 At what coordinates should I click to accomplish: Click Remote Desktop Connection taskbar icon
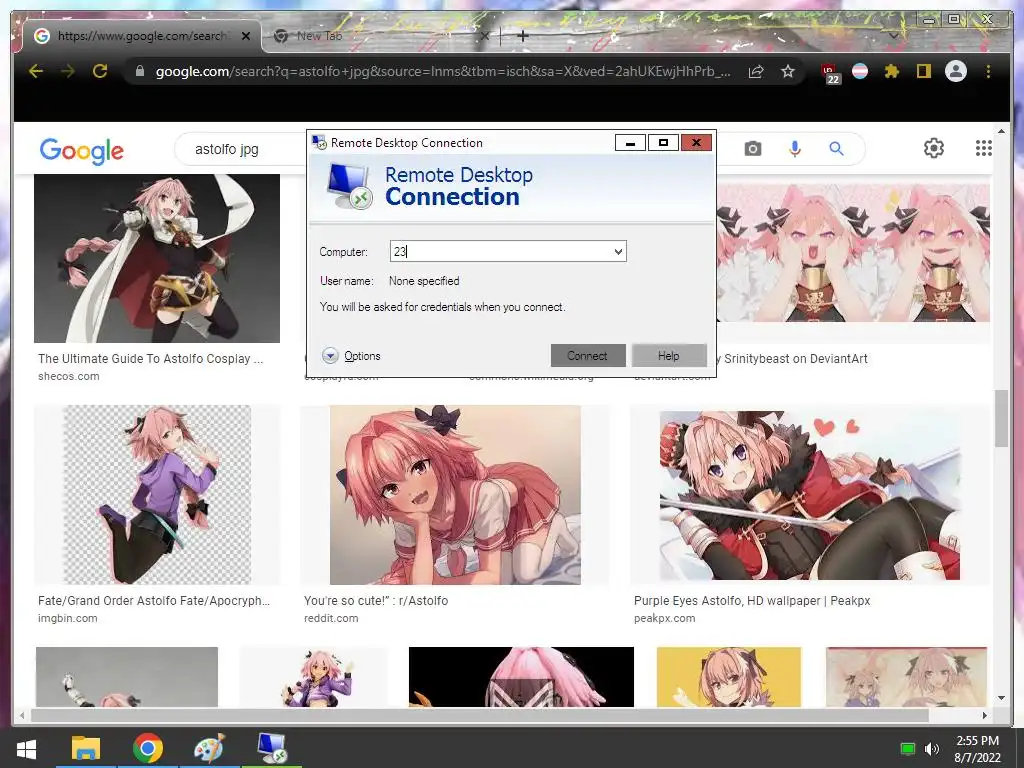pyautogui.click(x=272, y=748)
